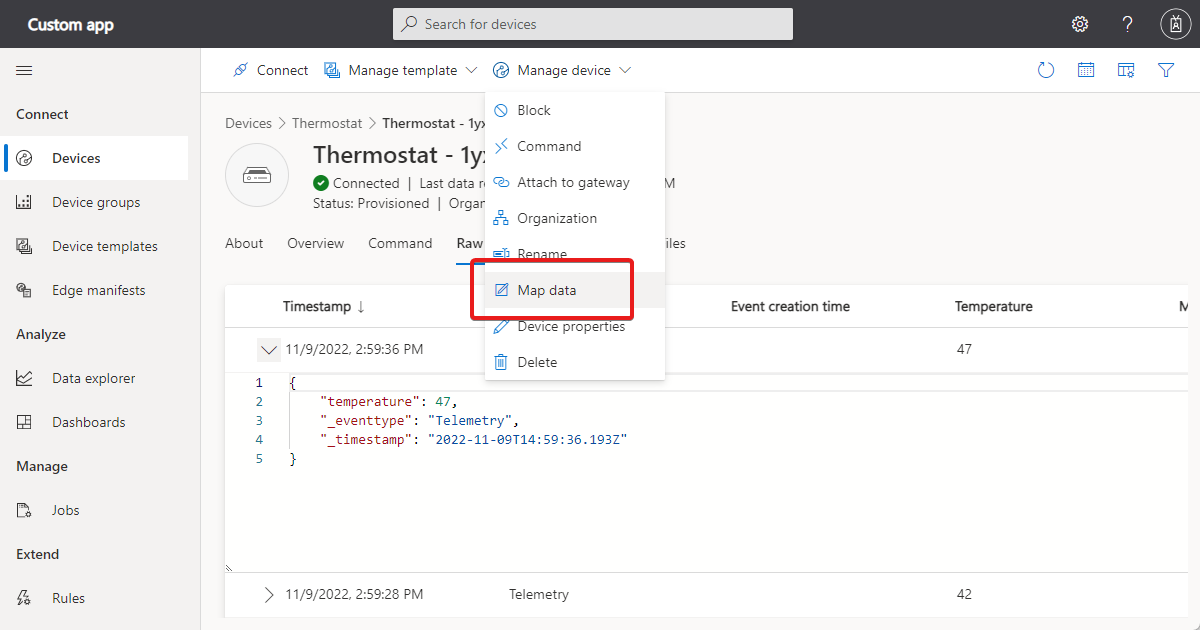Switch to the Overview tab
This screenshot has width=1200, height=630.
pyautogui.click(x=315, y=243)
